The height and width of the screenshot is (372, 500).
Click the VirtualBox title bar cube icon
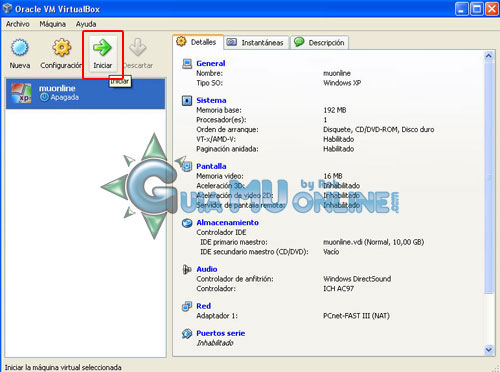click(7, 9)
